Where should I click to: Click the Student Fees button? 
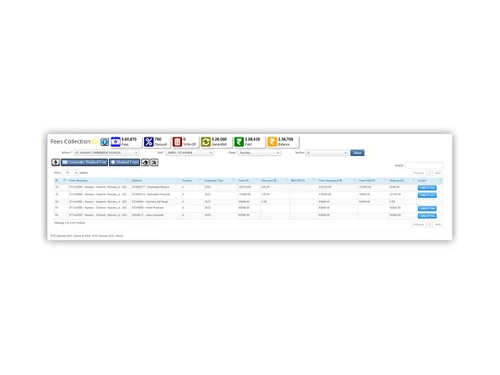pos(124,162)
